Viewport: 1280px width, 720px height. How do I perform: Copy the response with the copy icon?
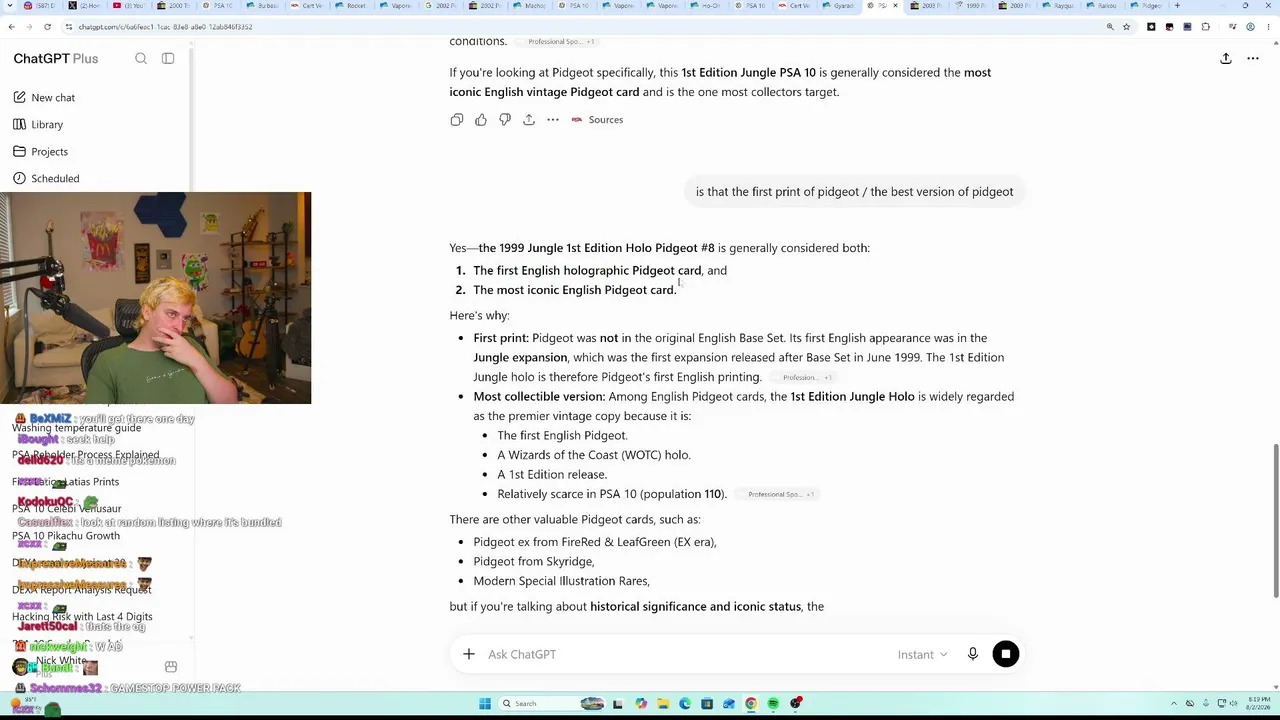click(x=457, y=120)
